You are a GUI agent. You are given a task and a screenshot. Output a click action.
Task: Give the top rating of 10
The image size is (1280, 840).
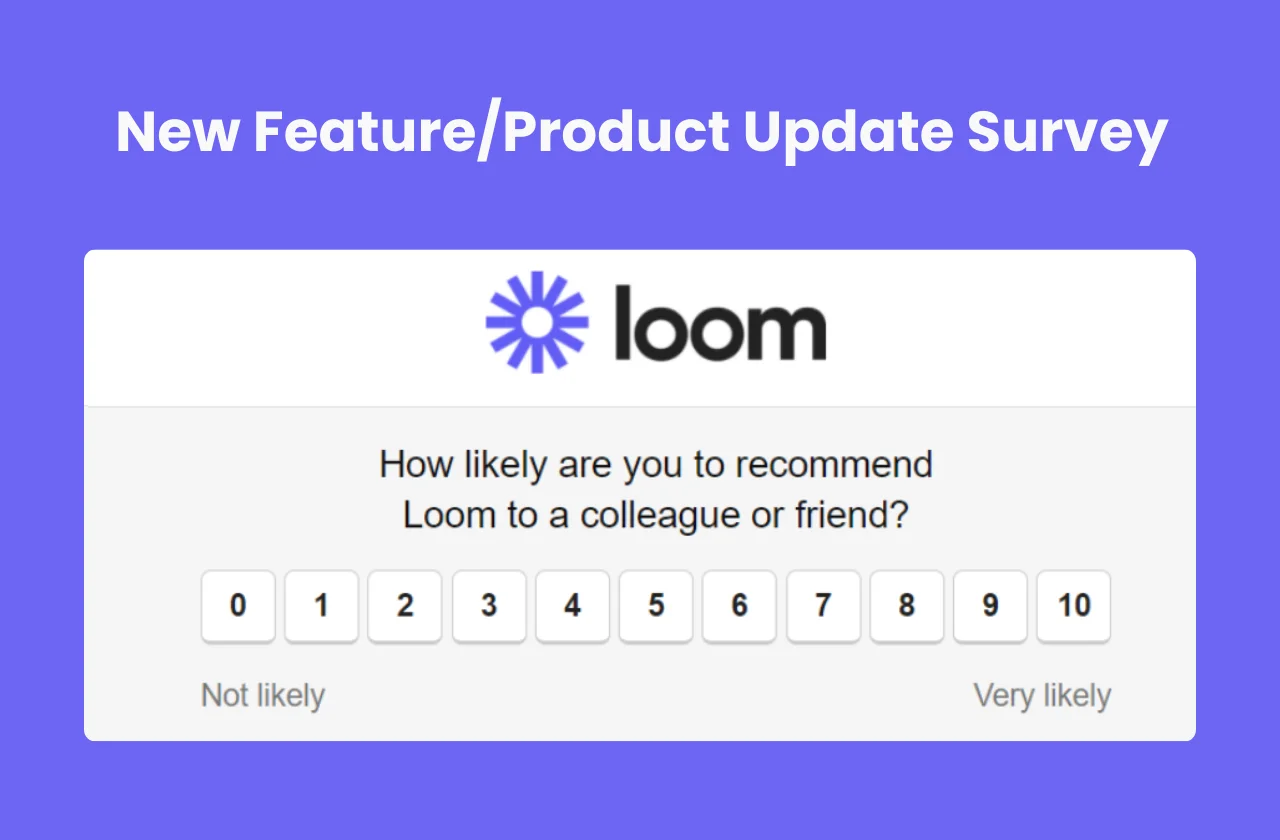point(1074,606)
